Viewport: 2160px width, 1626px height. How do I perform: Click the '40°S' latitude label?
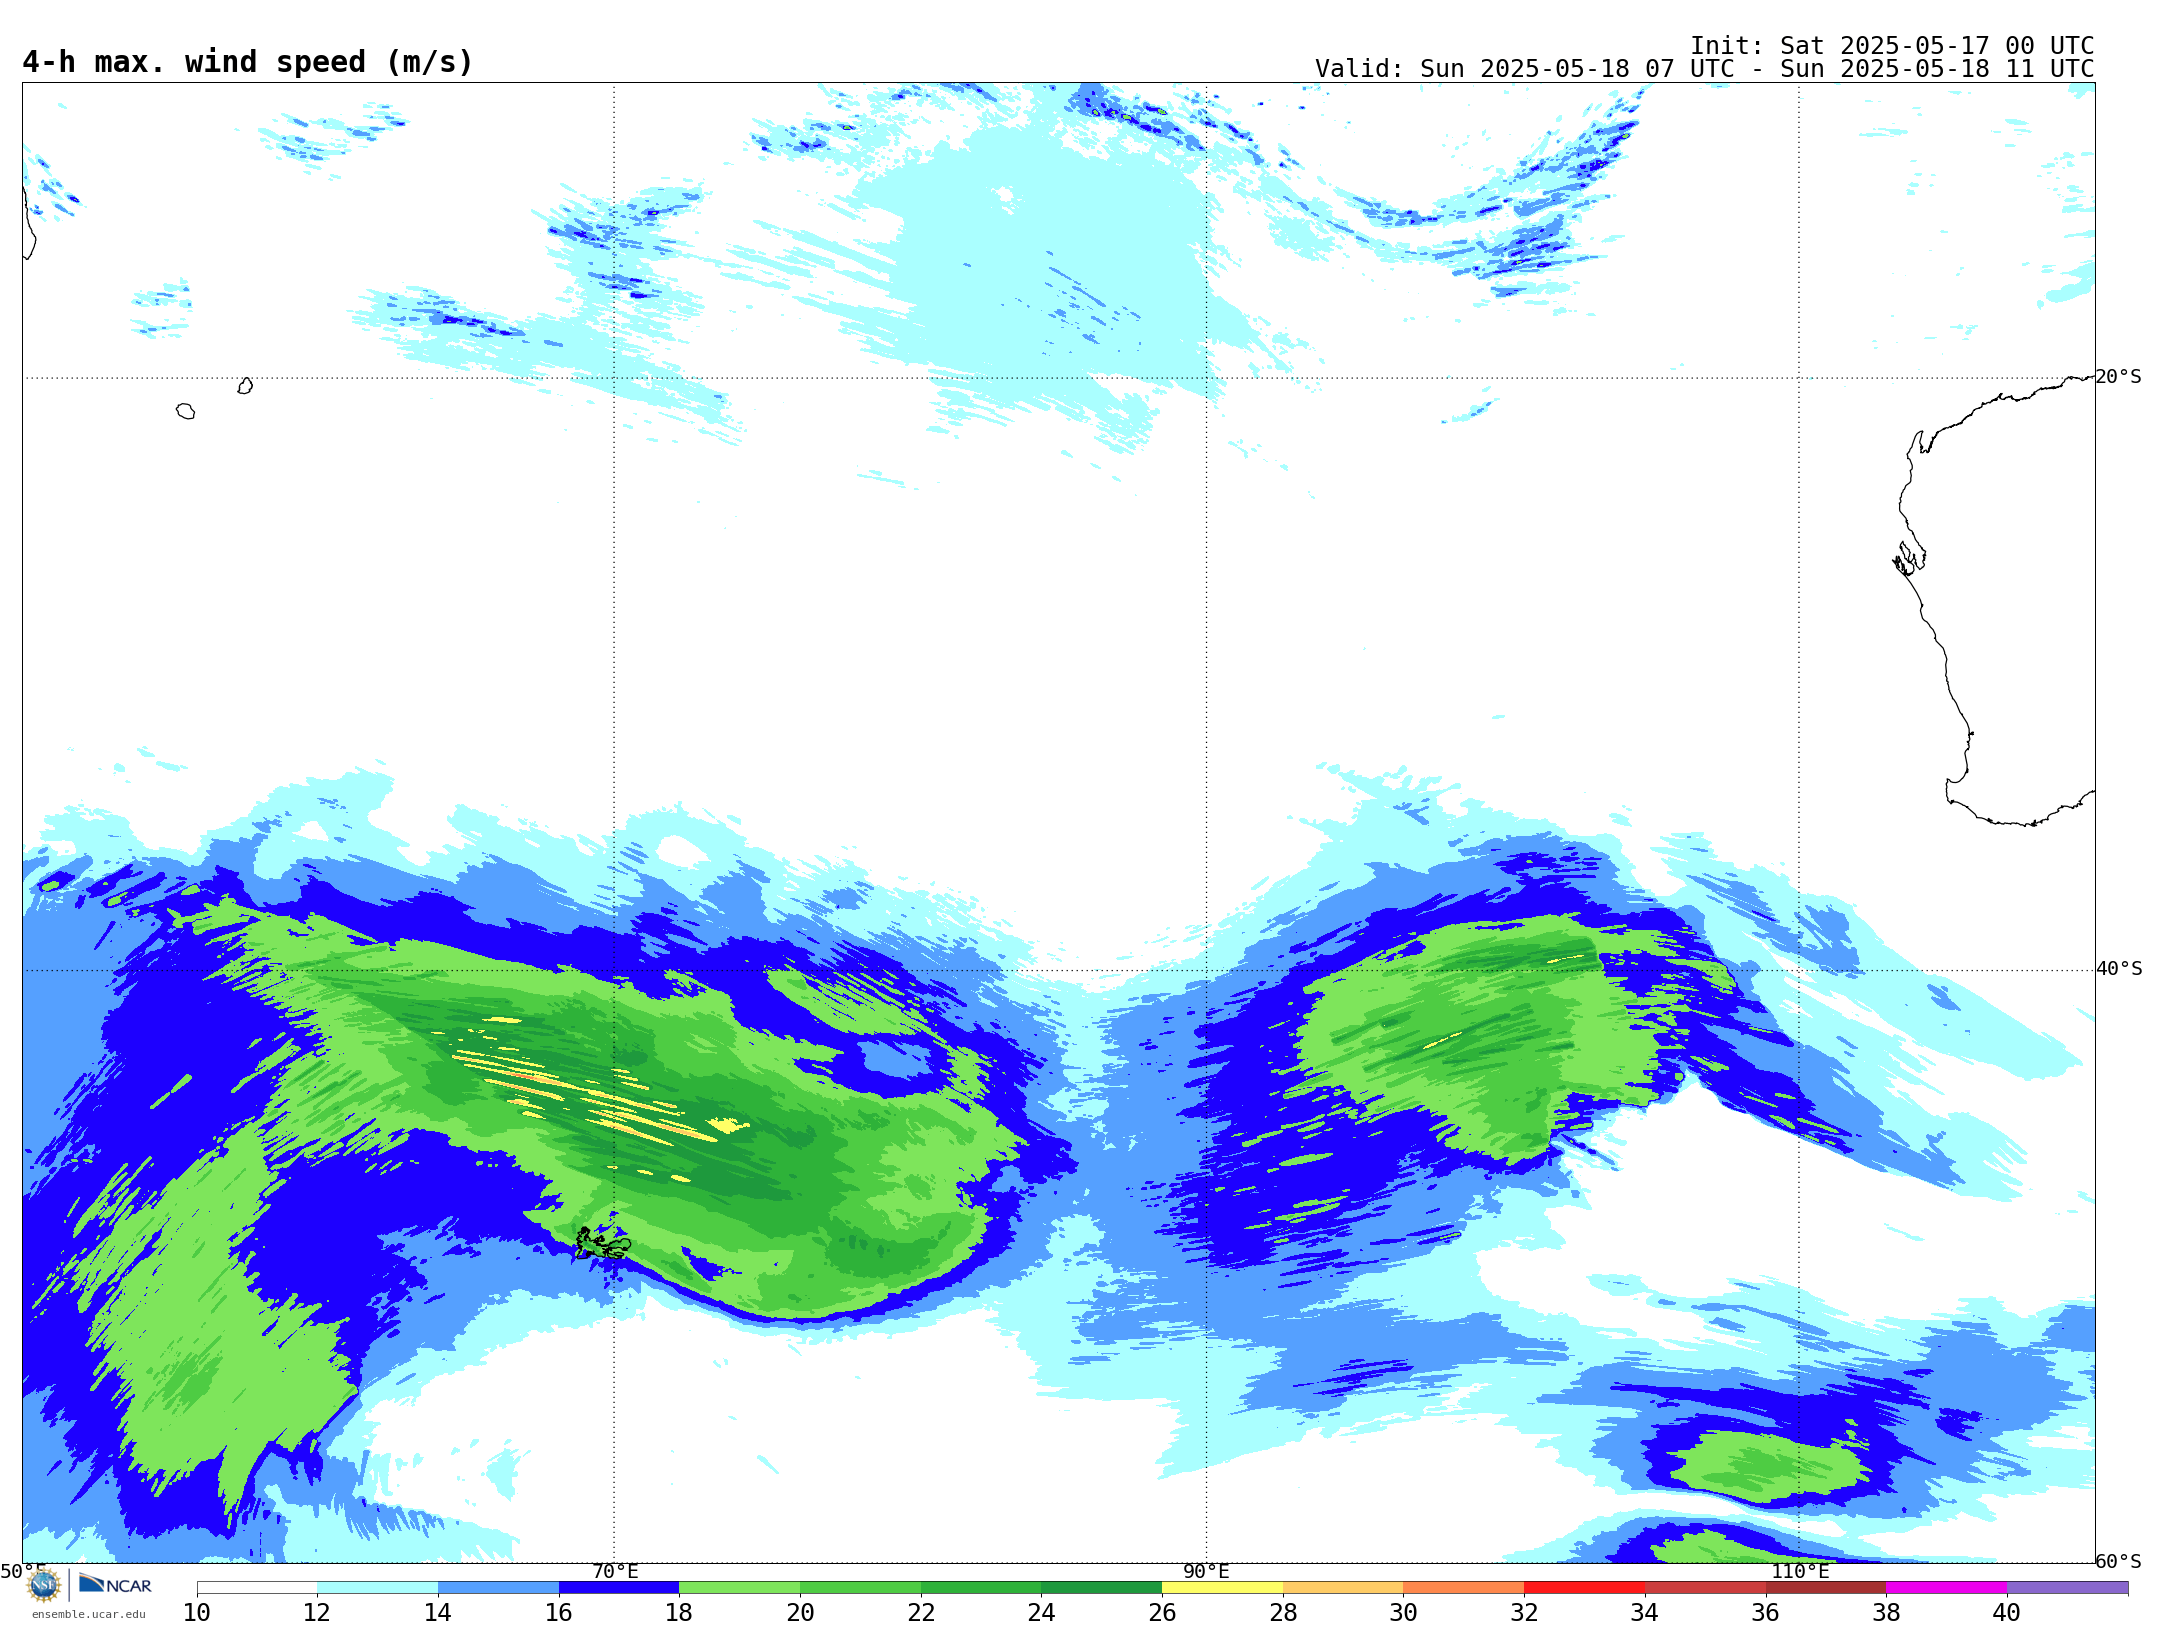(x=2118, y=969)
